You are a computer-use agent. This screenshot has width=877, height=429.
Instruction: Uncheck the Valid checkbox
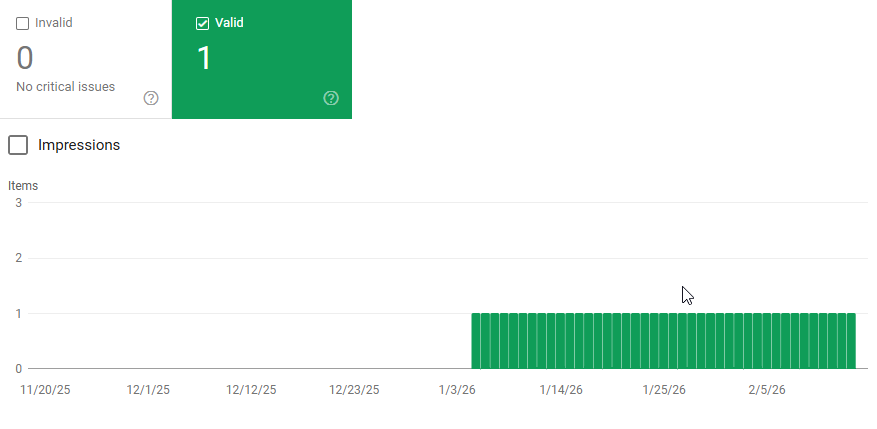point(203,23)
